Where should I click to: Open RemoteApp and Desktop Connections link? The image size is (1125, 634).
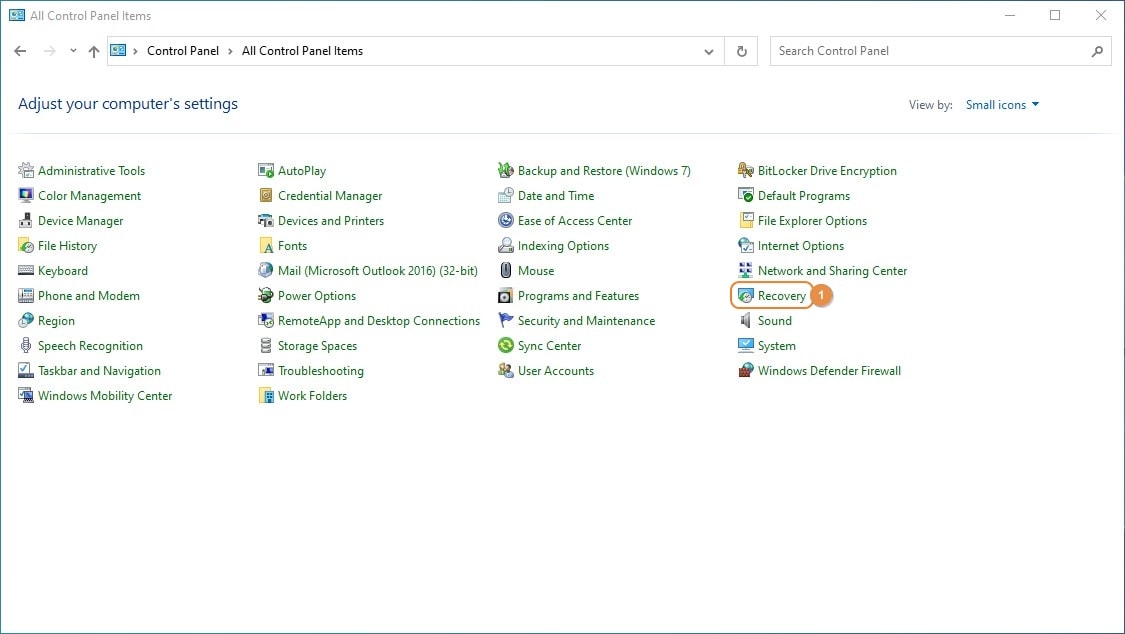click(x=379, y=321)
